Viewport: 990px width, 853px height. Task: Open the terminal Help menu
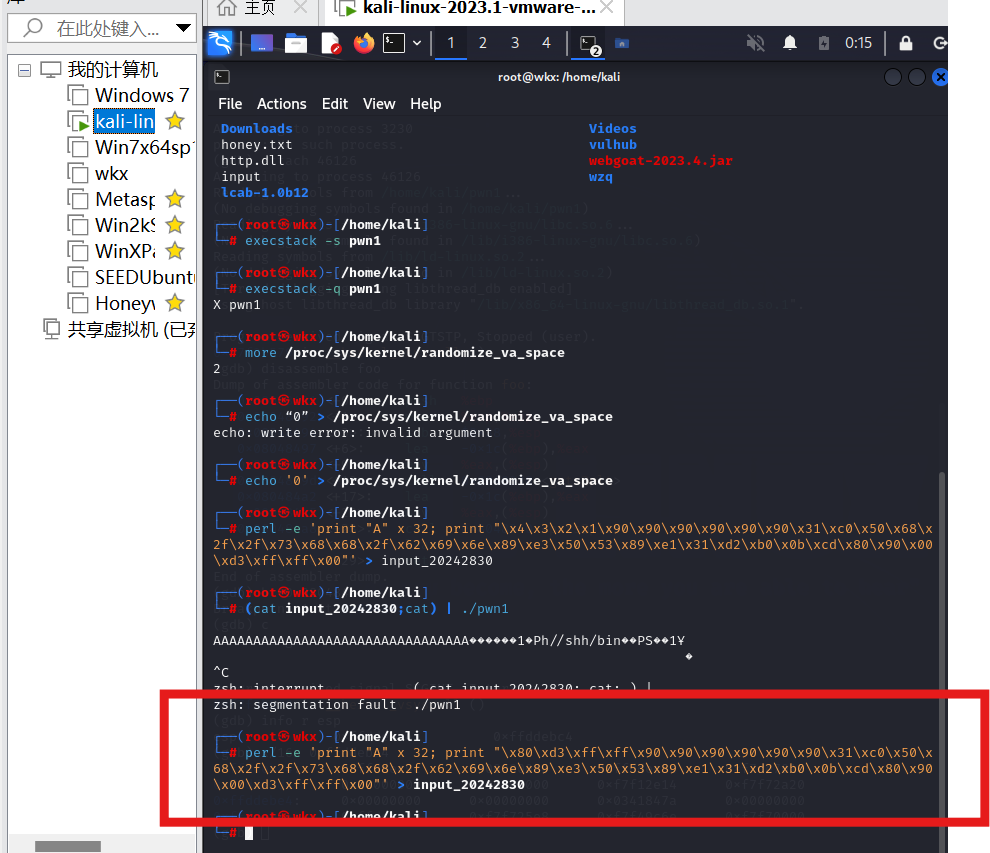click(426, 104)
